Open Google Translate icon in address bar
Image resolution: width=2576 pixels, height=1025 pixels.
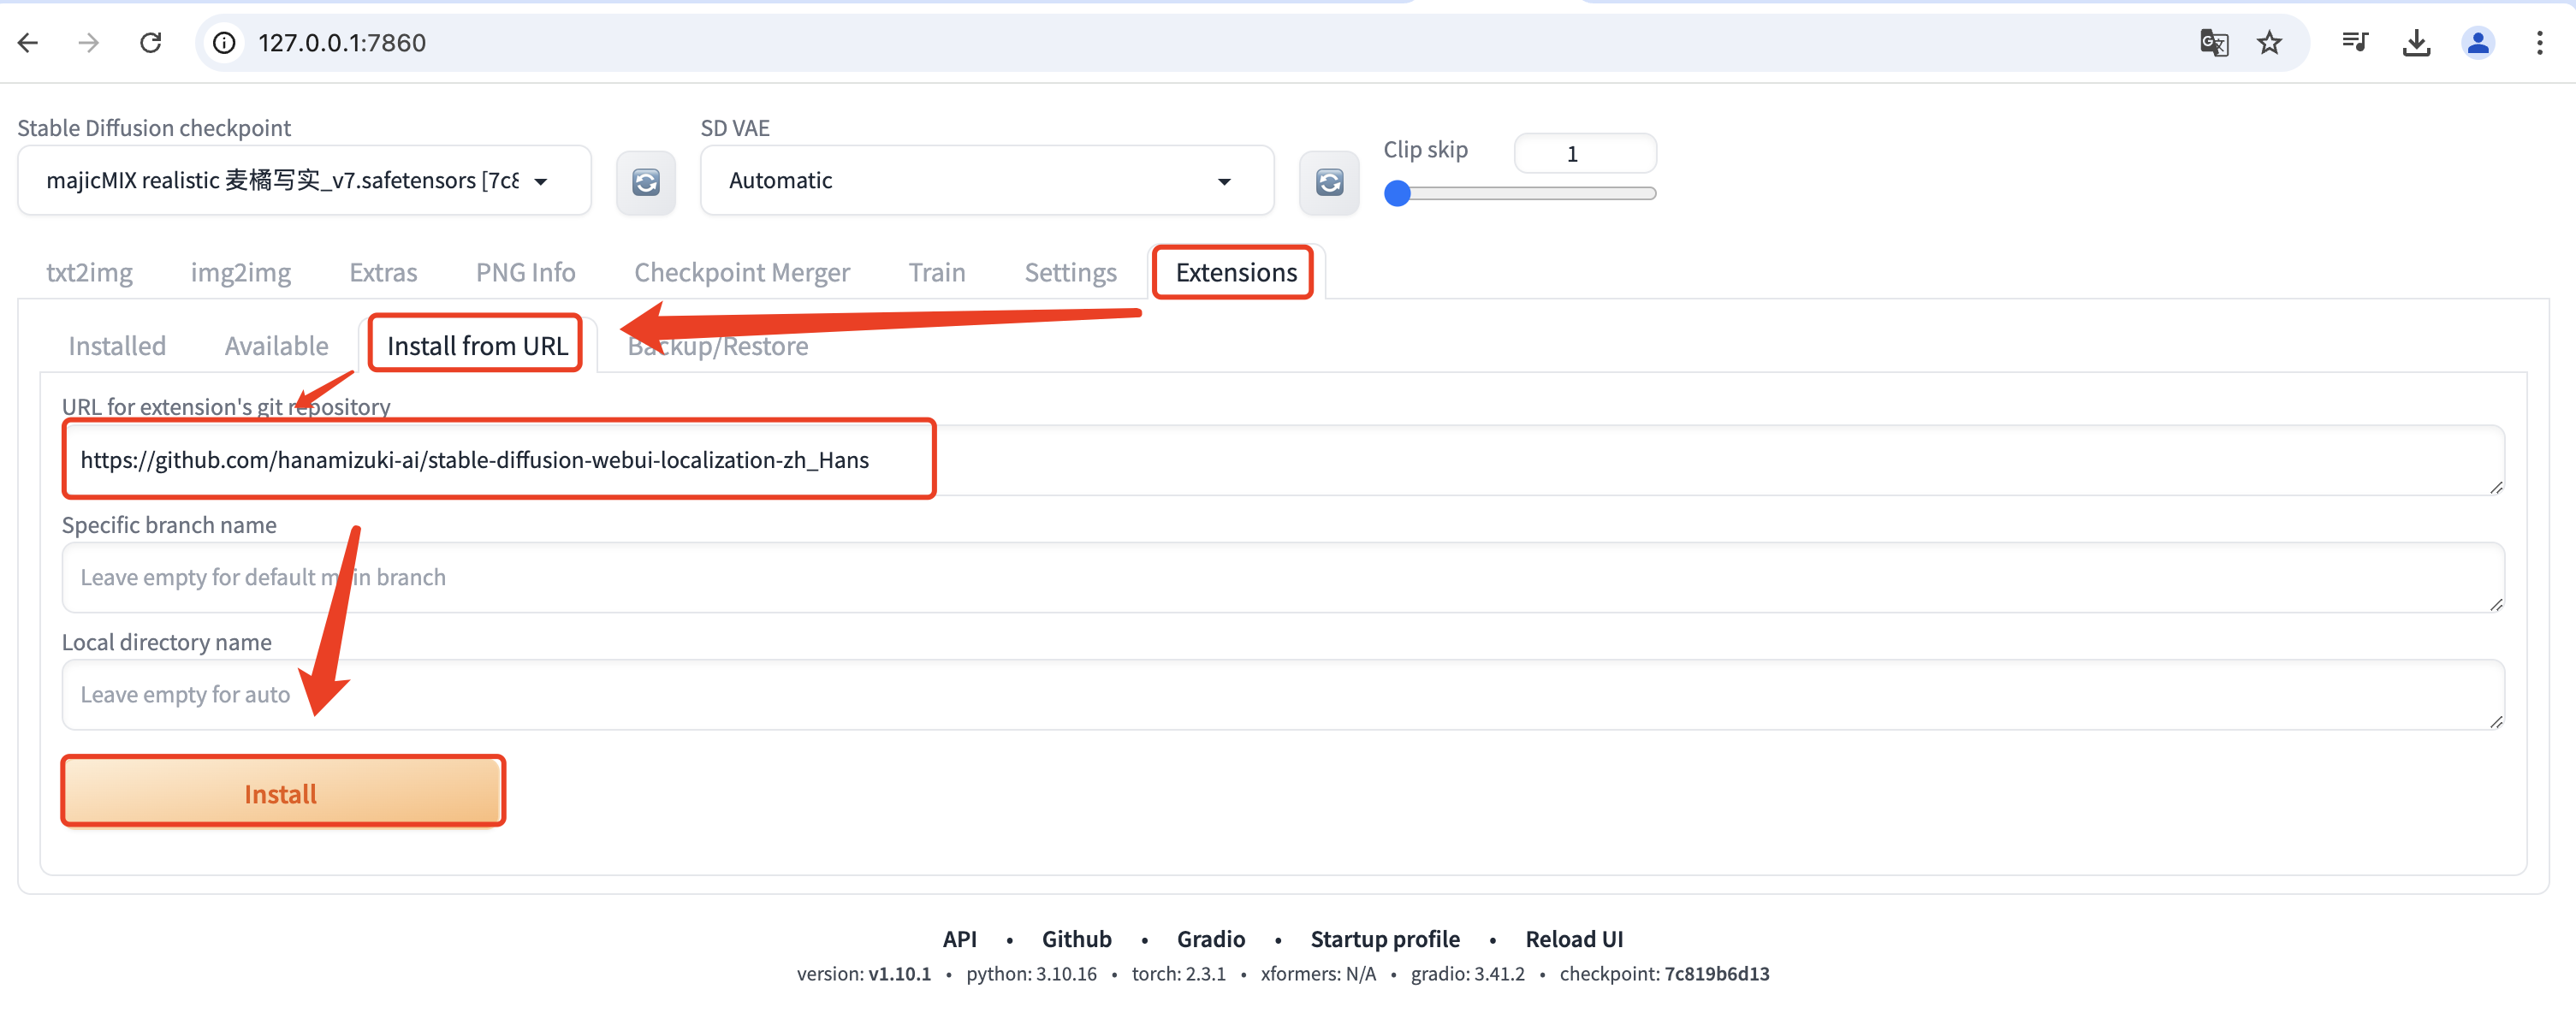[2213, 42]
